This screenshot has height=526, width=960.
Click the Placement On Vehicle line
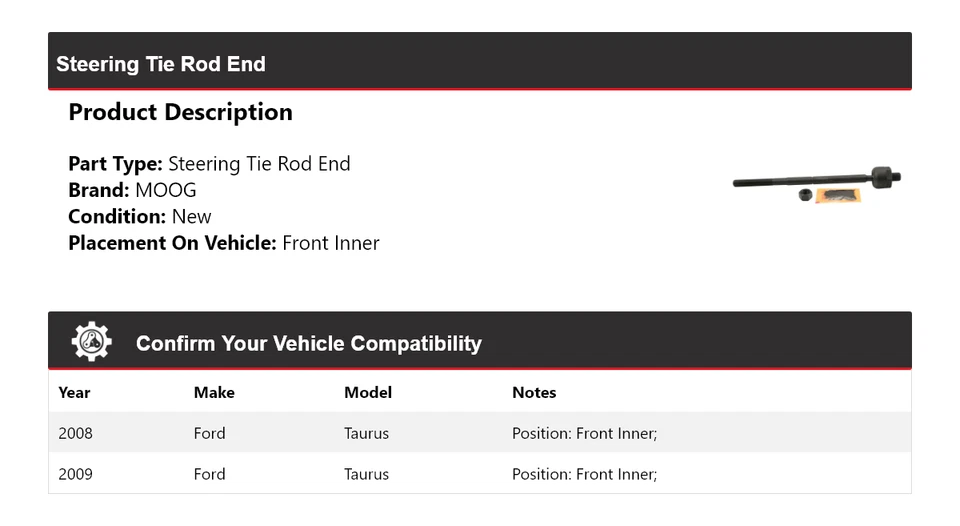coord(224,242)
